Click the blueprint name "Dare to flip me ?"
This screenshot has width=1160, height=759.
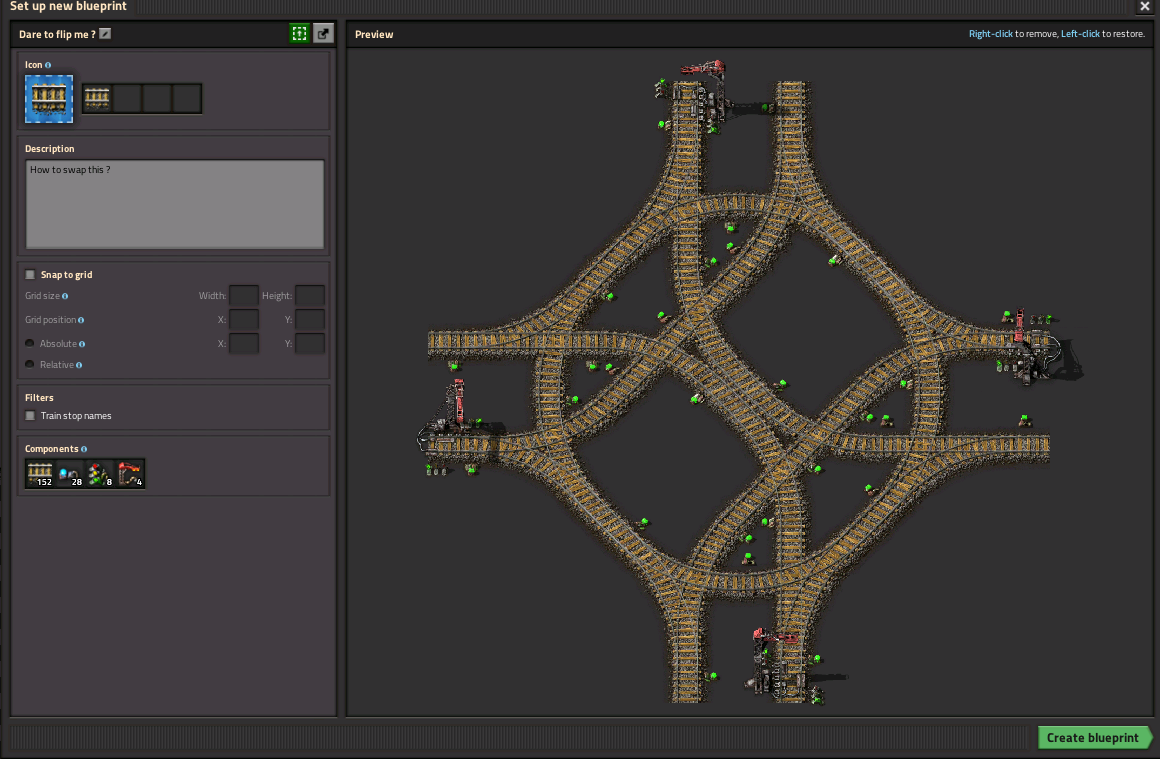coord(57,34)
